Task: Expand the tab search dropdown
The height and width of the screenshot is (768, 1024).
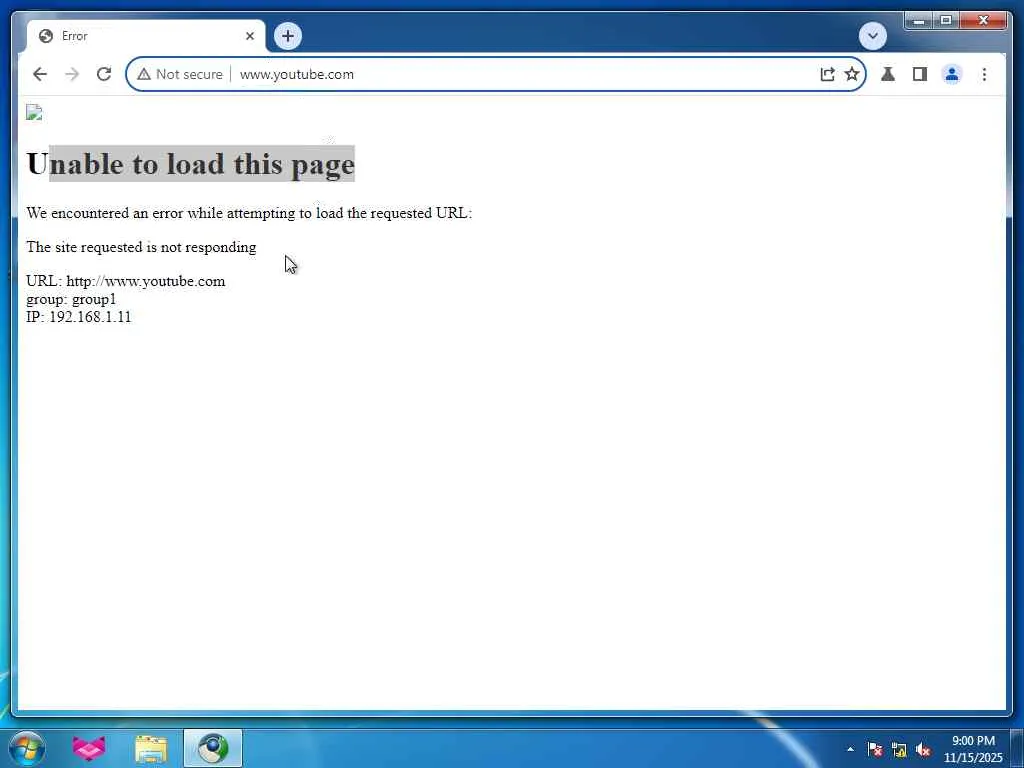Action: coord(872,36)
